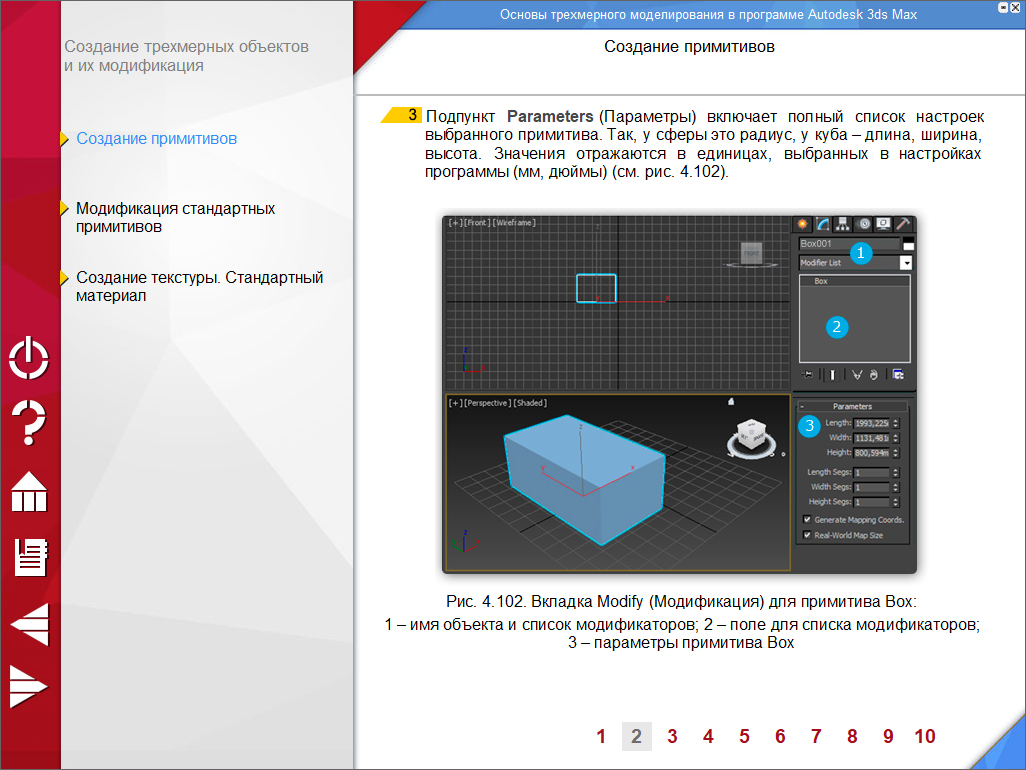Click the Hierarchy tab icon in command panel
1026x770 pixels.
pyautogui.click(x=843, y=224)
